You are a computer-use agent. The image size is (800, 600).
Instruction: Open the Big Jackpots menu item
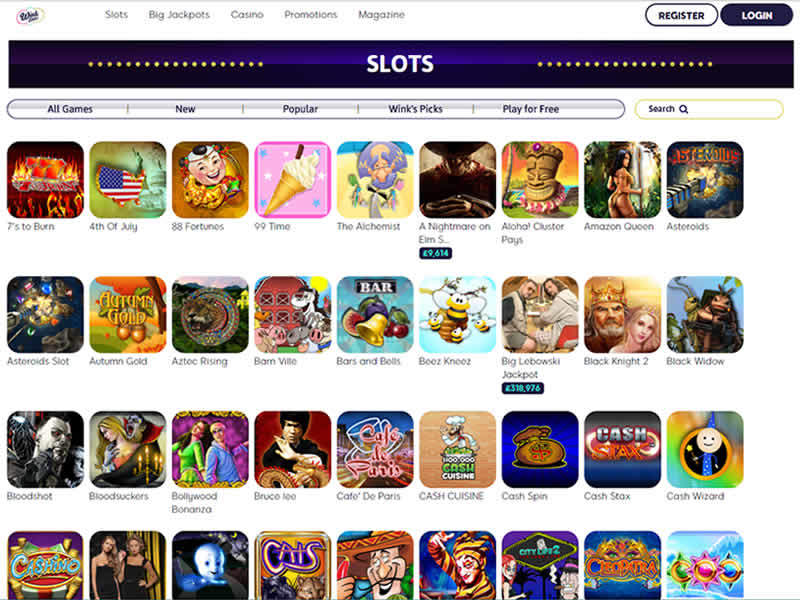[179, 15]
